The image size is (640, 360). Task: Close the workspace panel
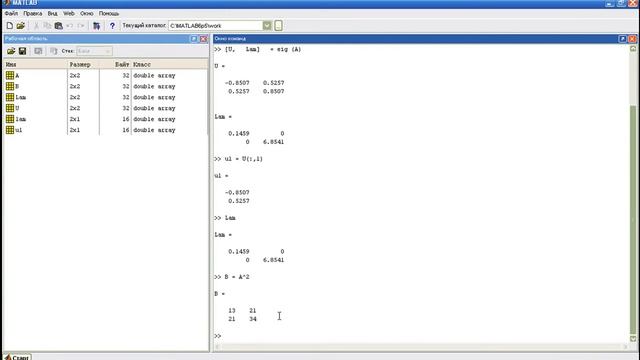[x=203, y=39]
